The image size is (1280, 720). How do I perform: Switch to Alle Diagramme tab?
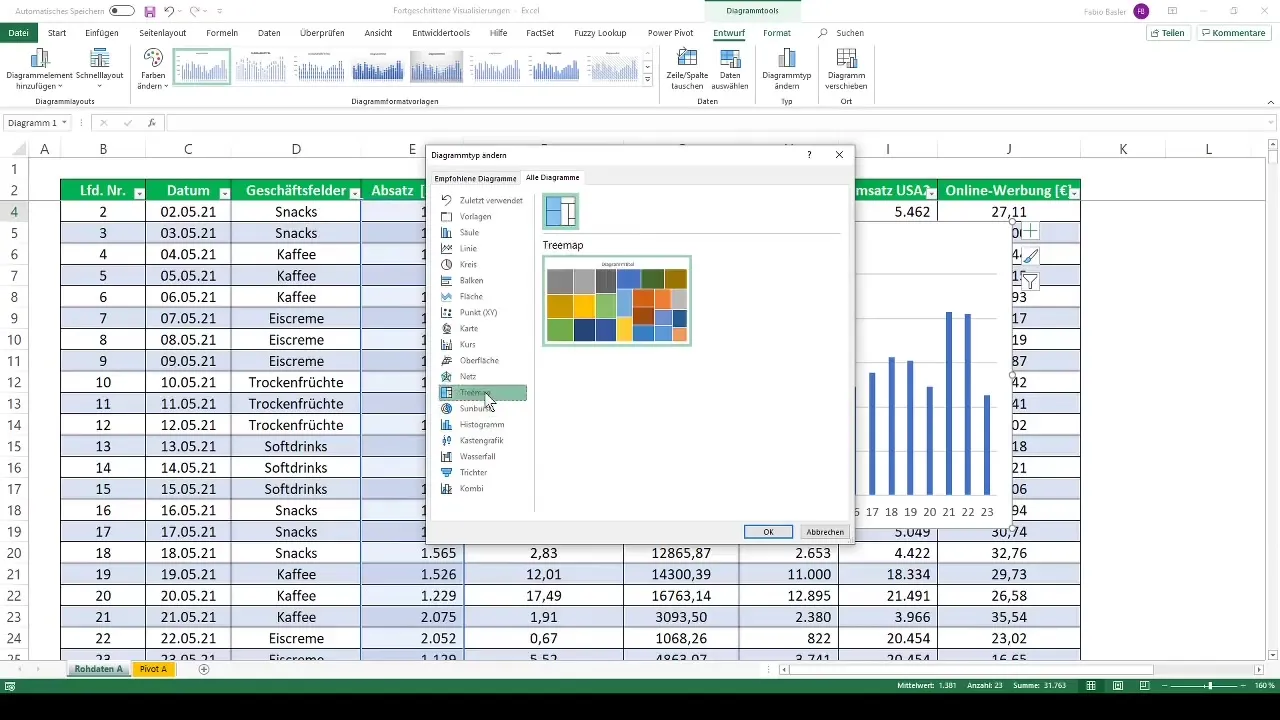coord(553,177)
